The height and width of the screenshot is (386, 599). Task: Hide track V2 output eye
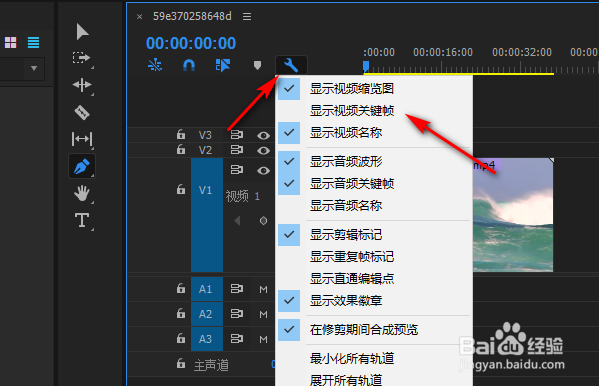click(x=263, y=151)
